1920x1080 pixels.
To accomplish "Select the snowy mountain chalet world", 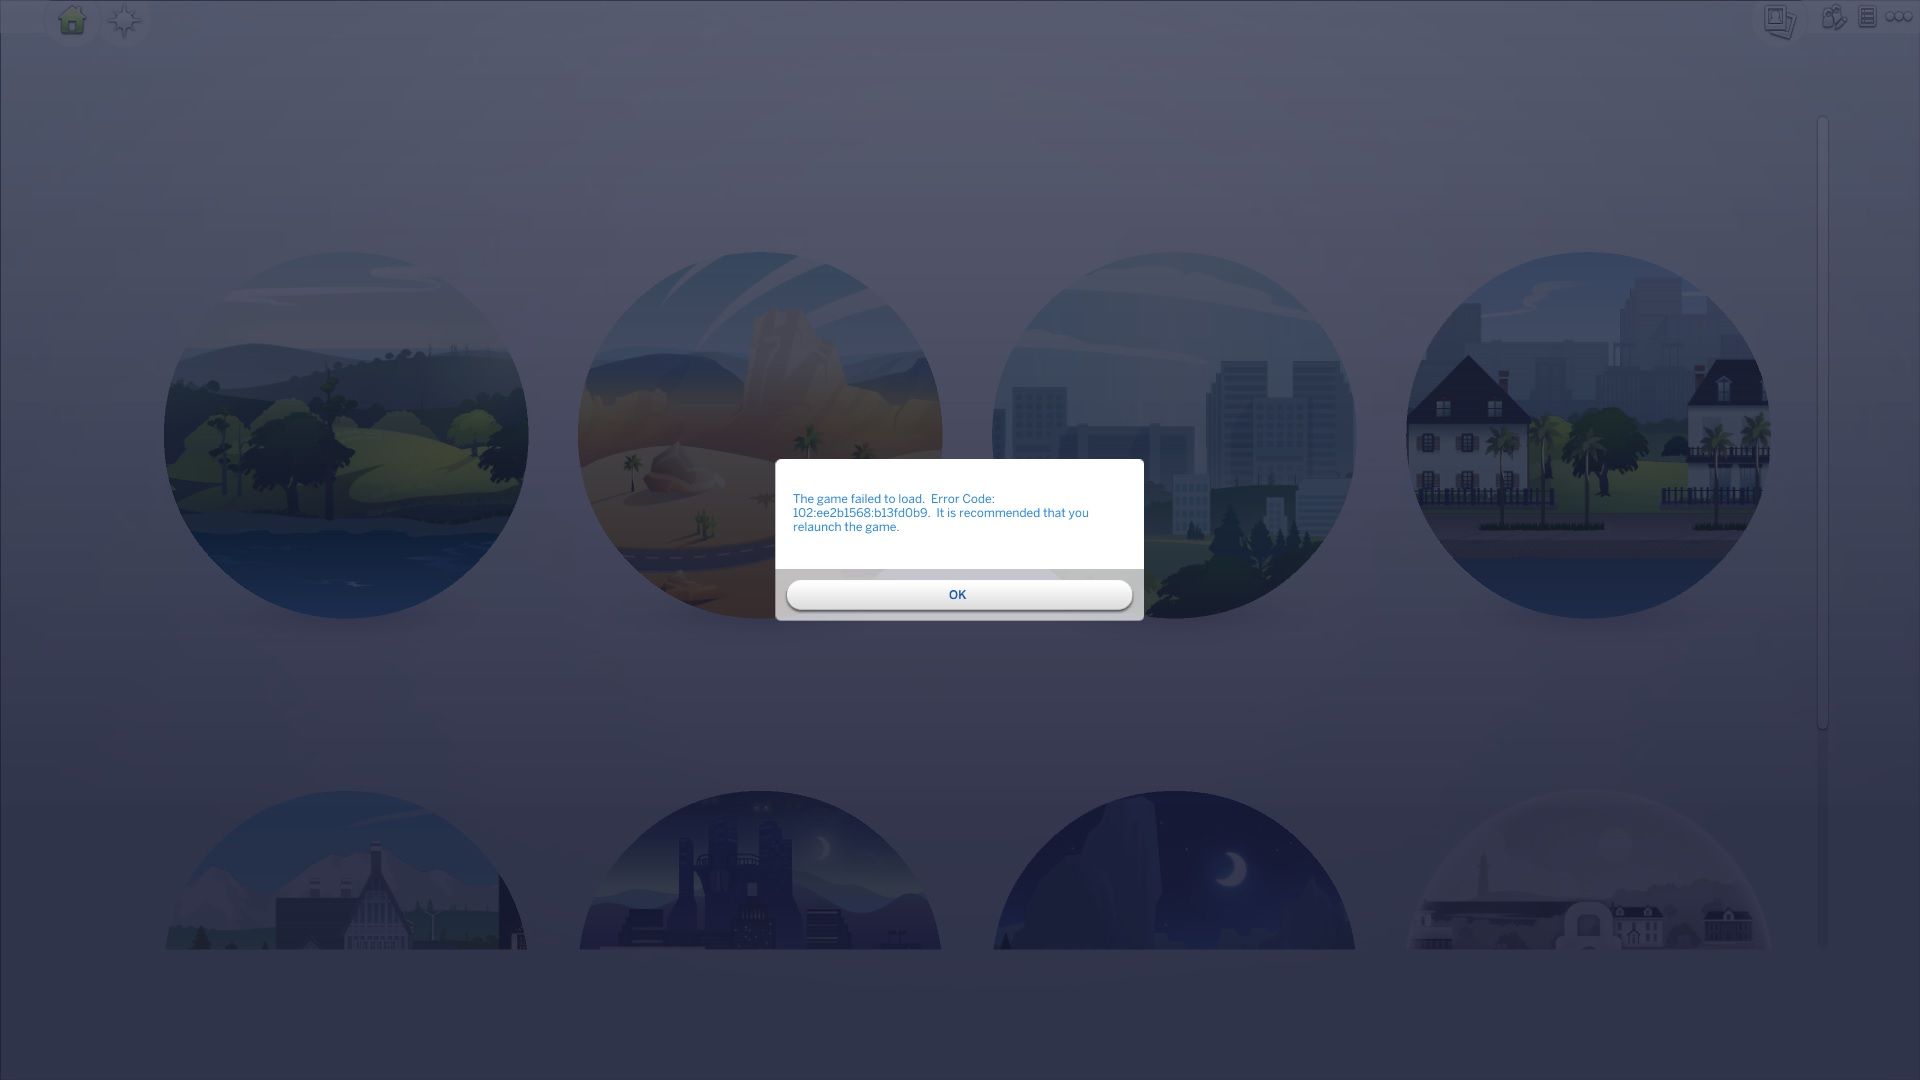I will (x=346, y=880).
